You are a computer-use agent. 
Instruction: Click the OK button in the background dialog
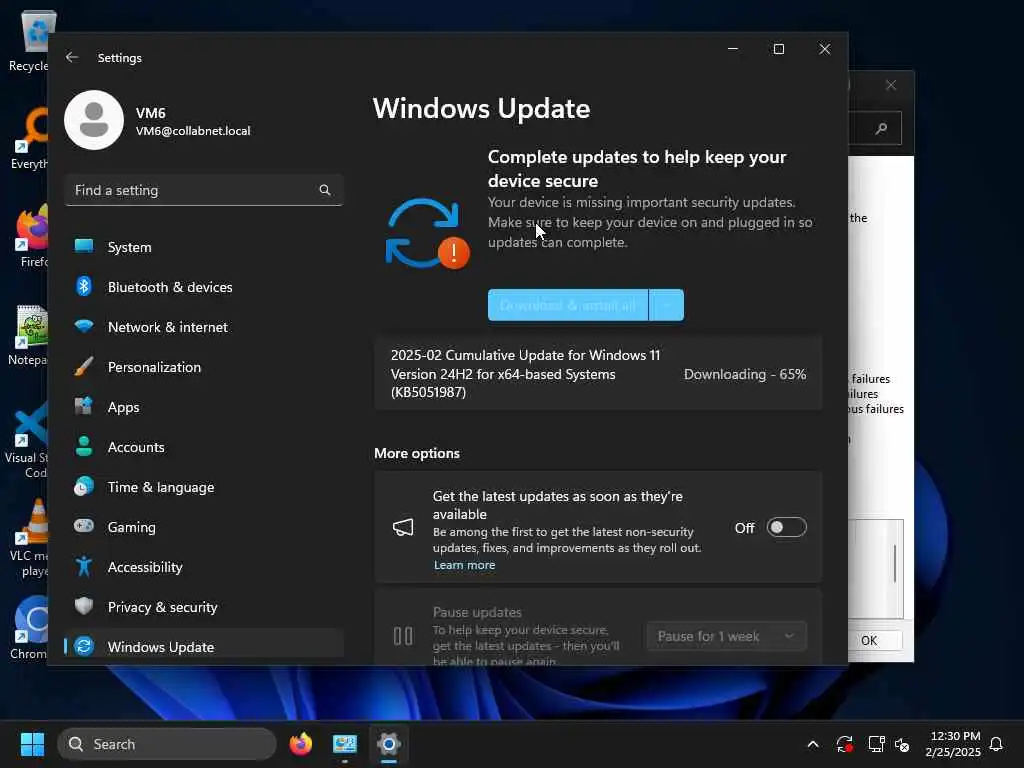click(x=875, y=640)
